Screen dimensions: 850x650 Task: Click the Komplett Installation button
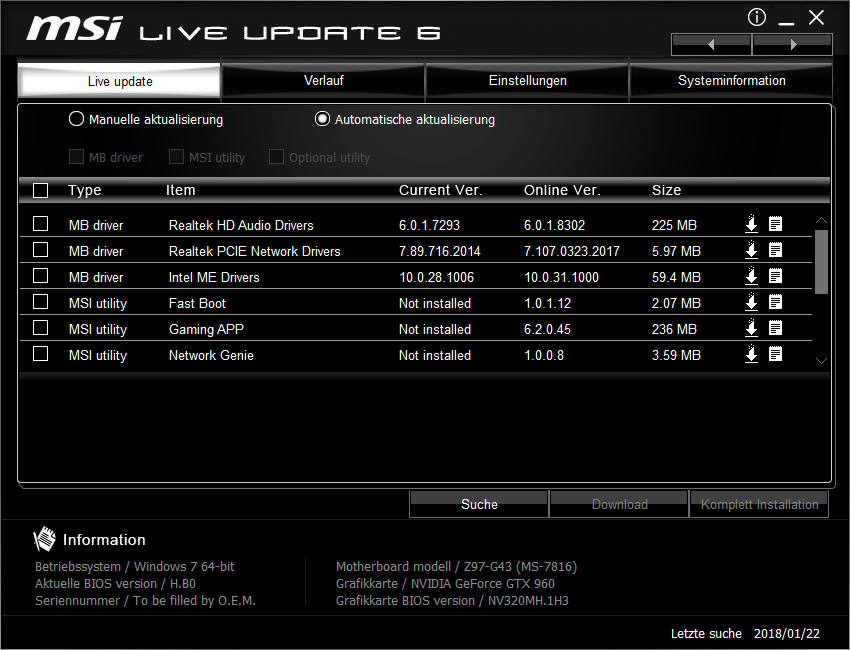[x=759, y=504]
